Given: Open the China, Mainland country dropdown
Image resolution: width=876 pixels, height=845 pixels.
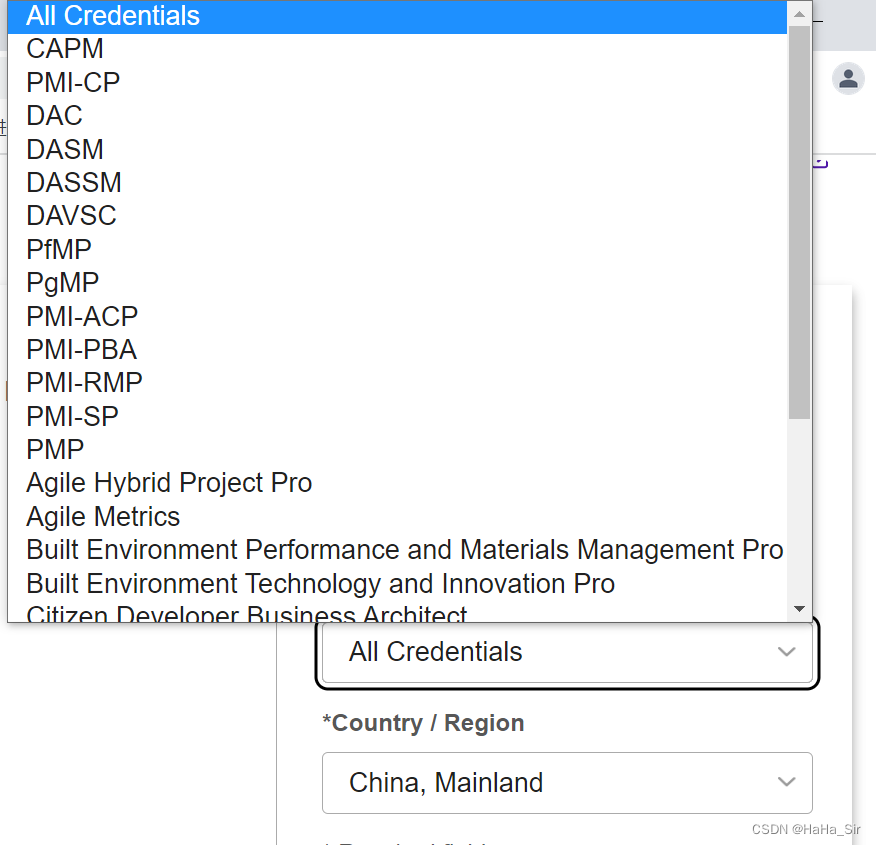Looking at the screenshot, I should pyautogui.click(x=567, y=783).
